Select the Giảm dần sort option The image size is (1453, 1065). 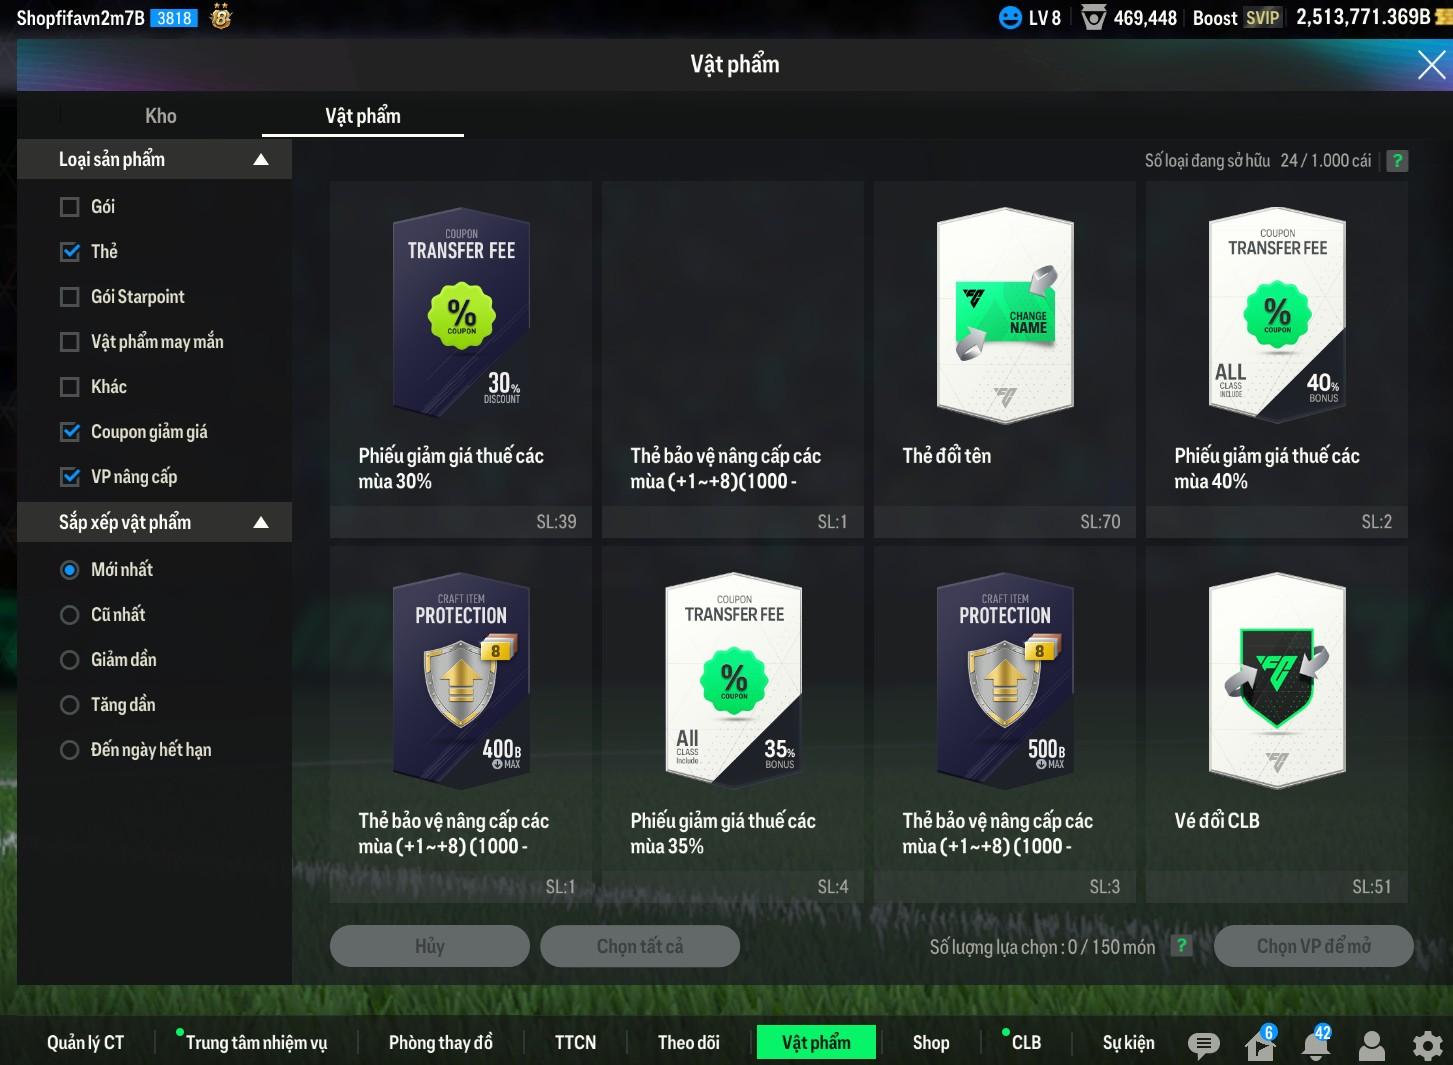[70, 660]
